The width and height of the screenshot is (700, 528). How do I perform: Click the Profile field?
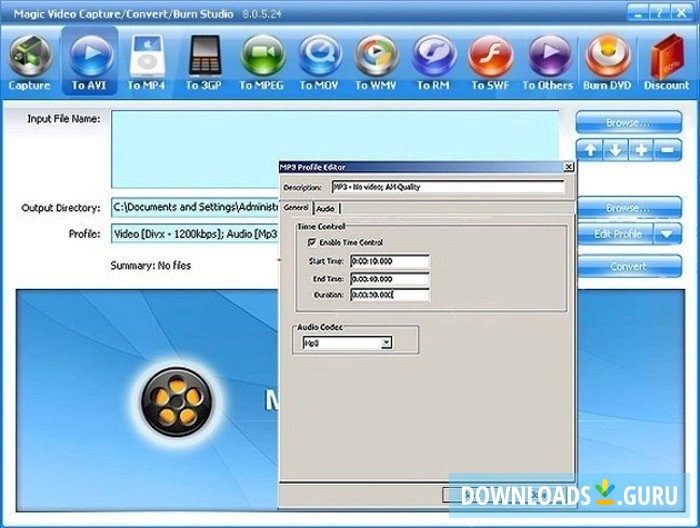click(196, 234)
